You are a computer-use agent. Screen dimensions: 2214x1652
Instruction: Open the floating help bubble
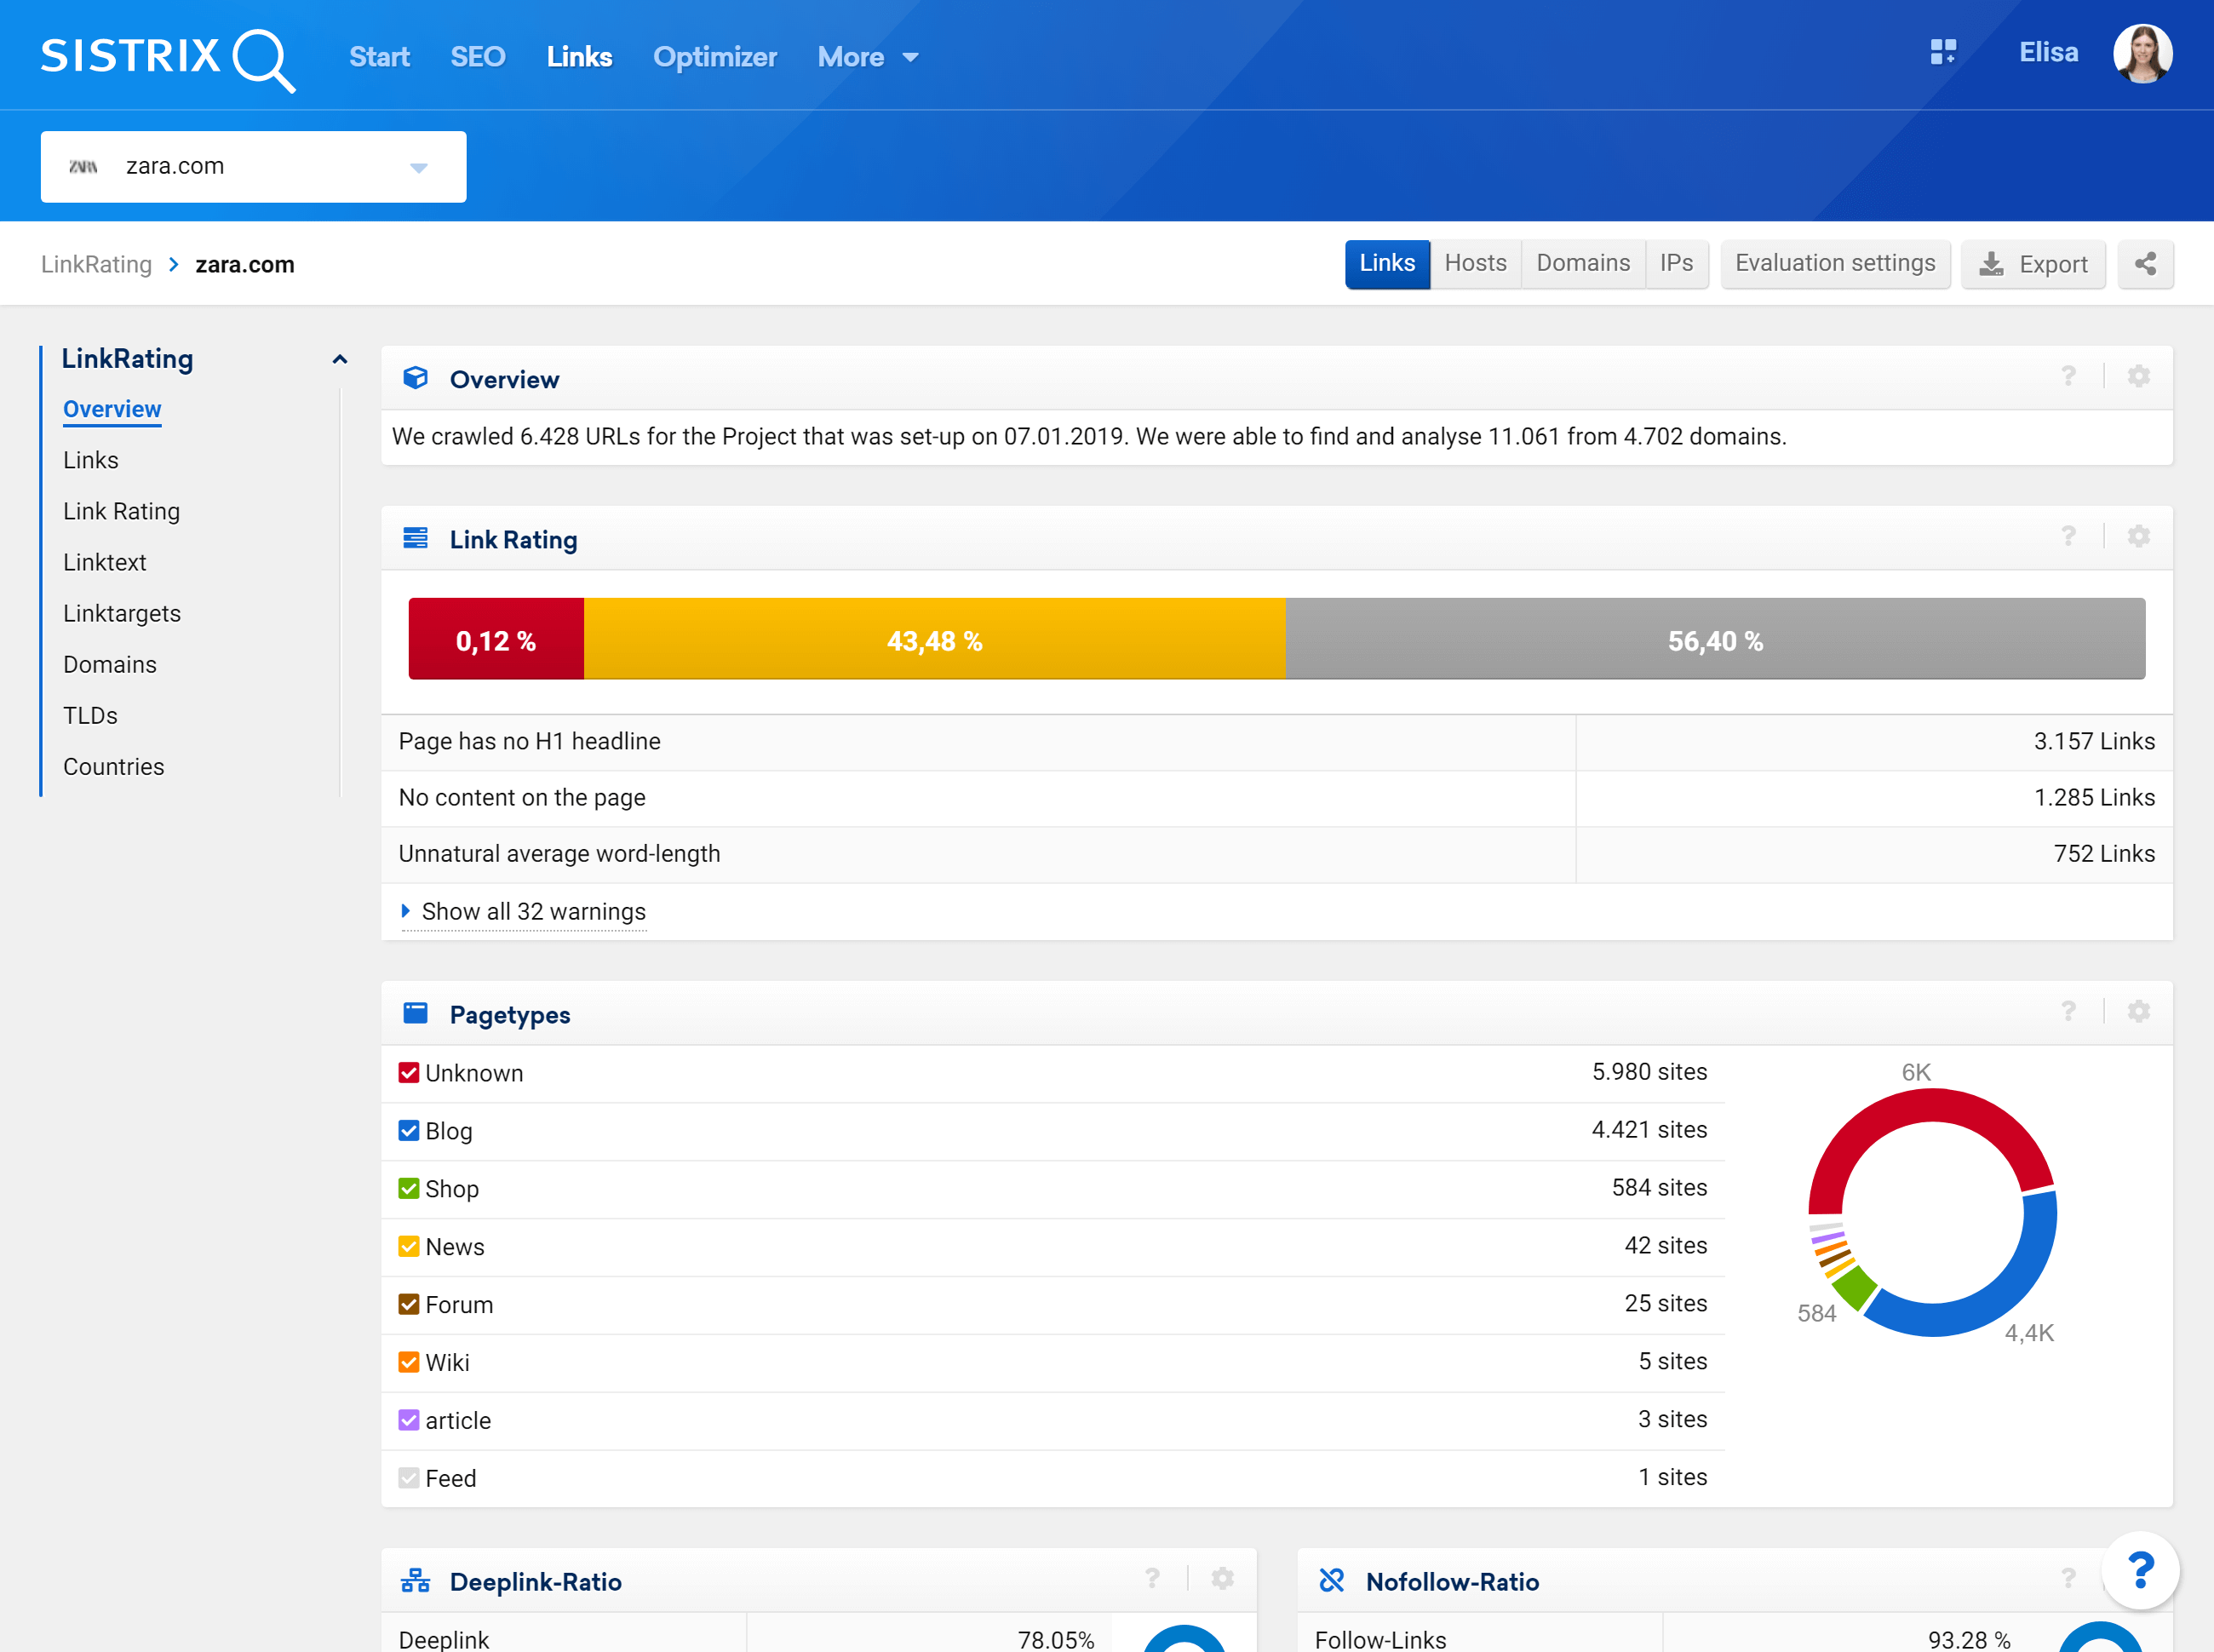pos(2140,1570)
